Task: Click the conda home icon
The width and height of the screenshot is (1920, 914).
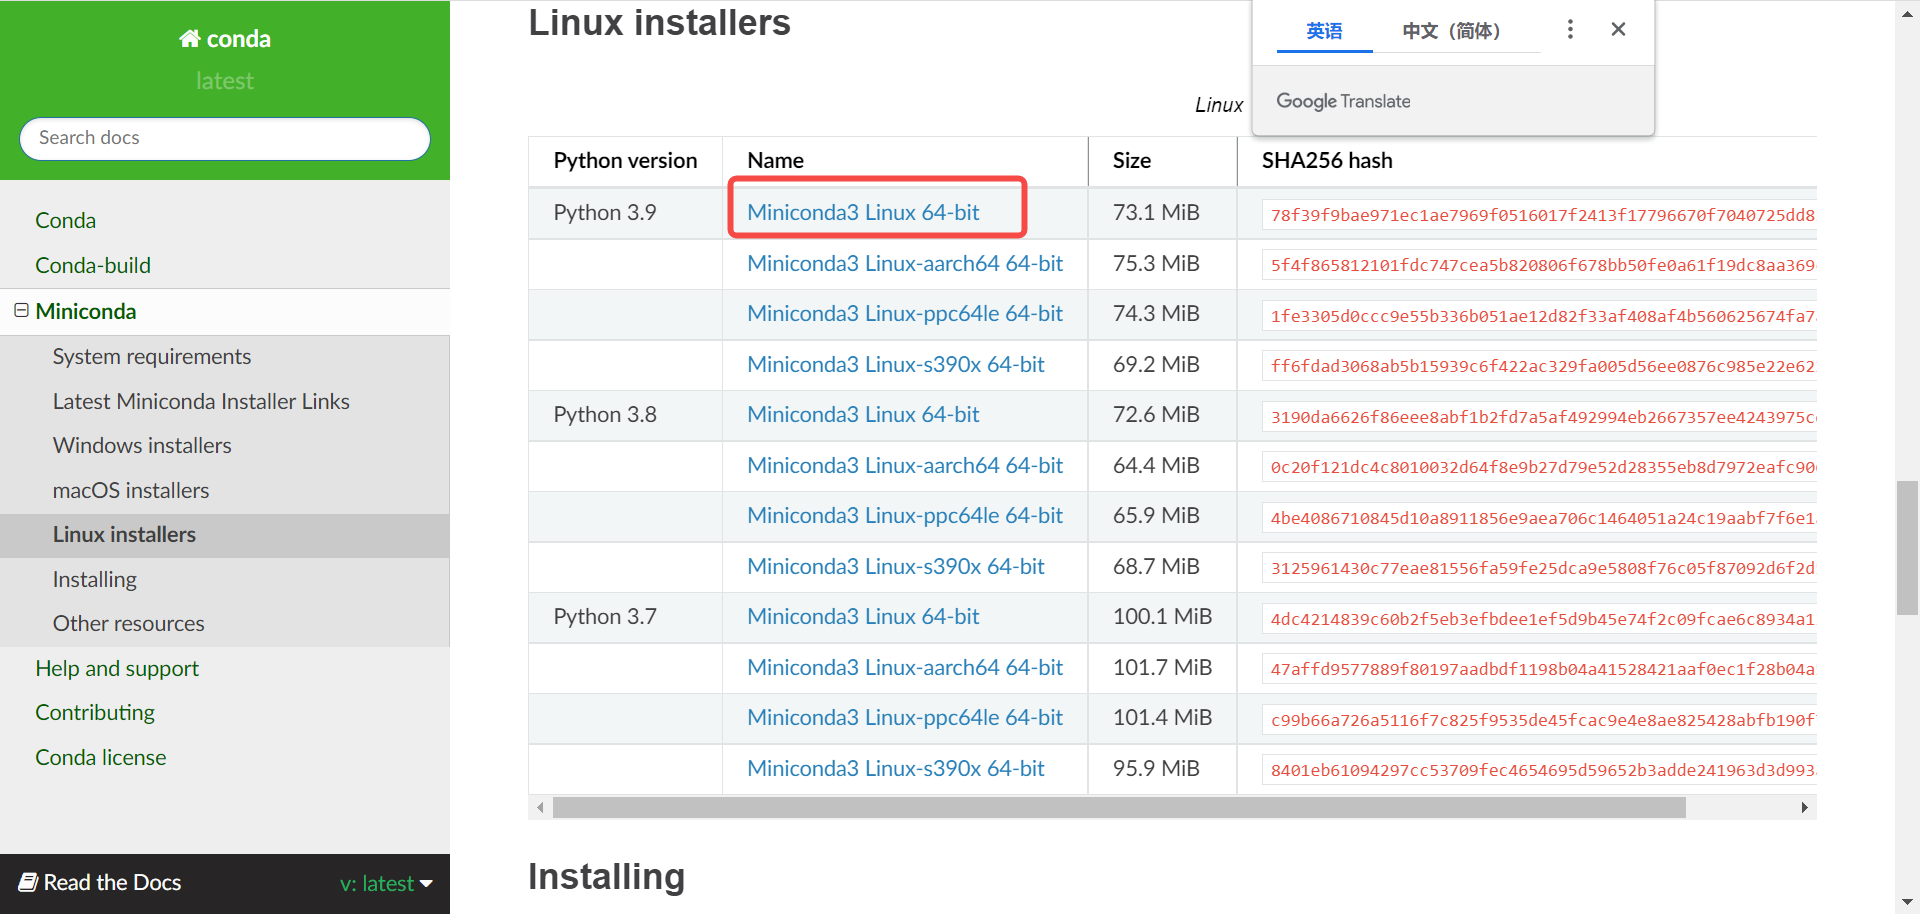Action: tap(189, 39)
